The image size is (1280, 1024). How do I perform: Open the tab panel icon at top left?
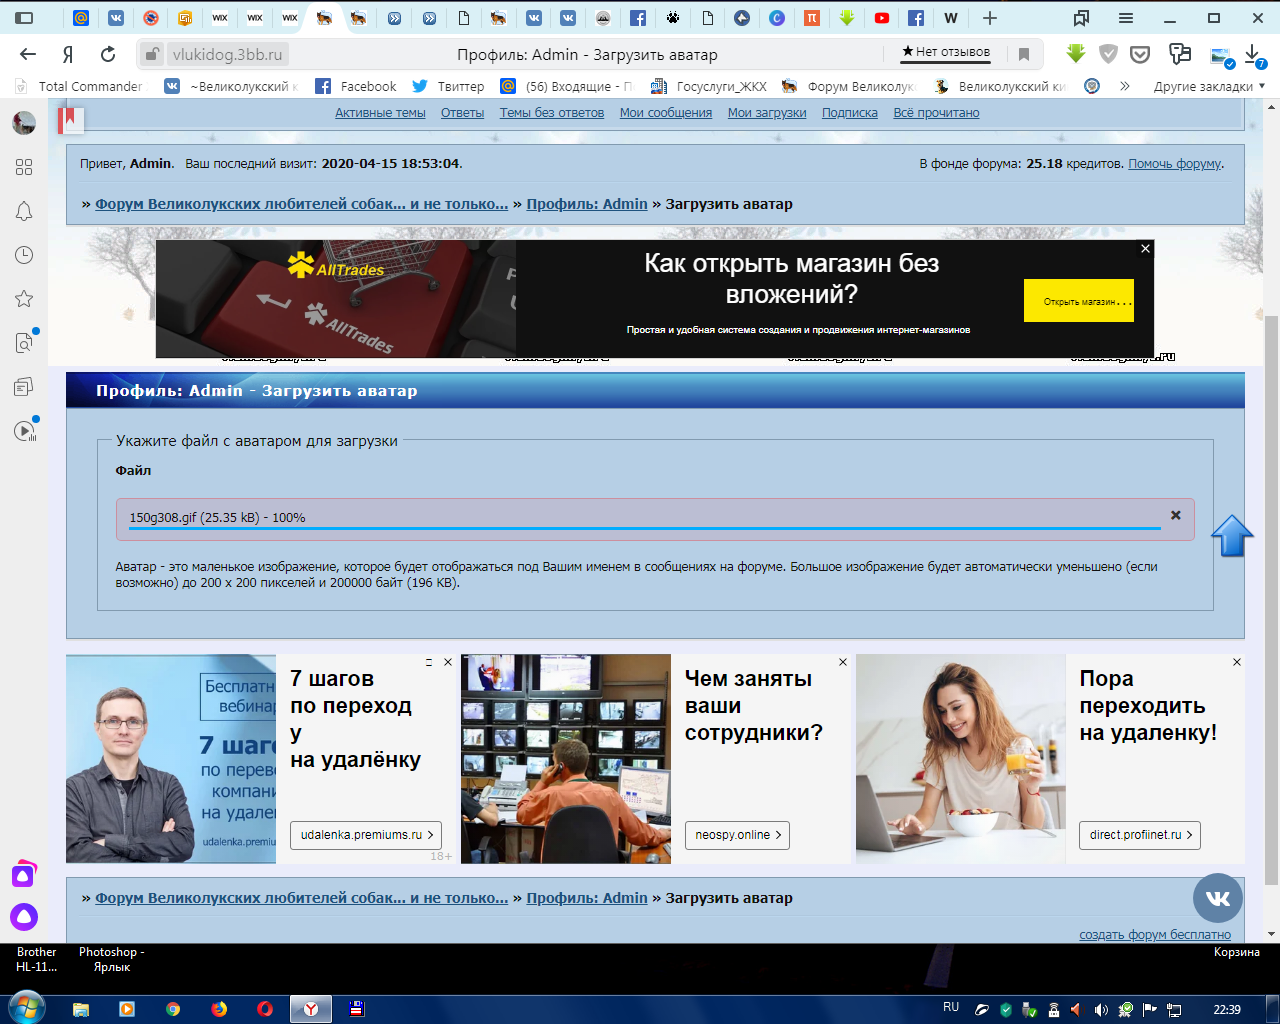click(25, 18)
